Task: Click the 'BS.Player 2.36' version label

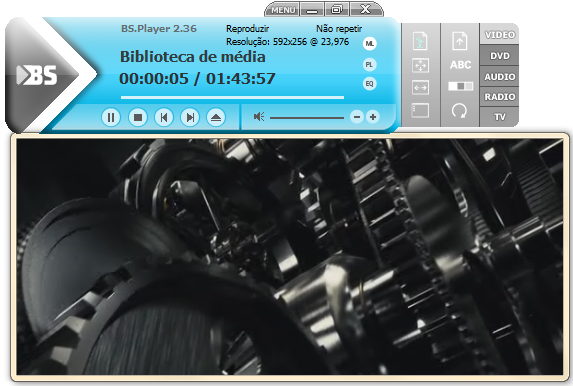Action: click(159, 29)
